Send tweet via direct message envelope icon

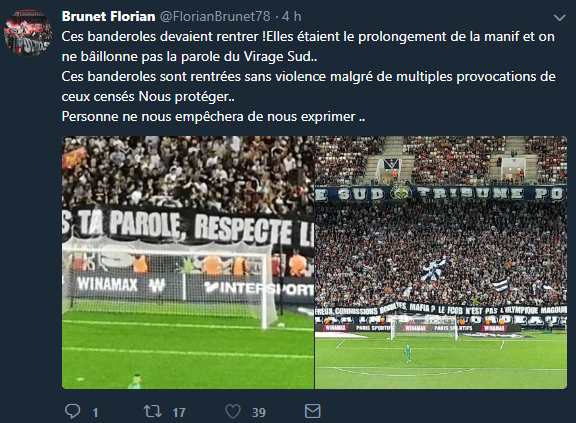click(313, 411)
